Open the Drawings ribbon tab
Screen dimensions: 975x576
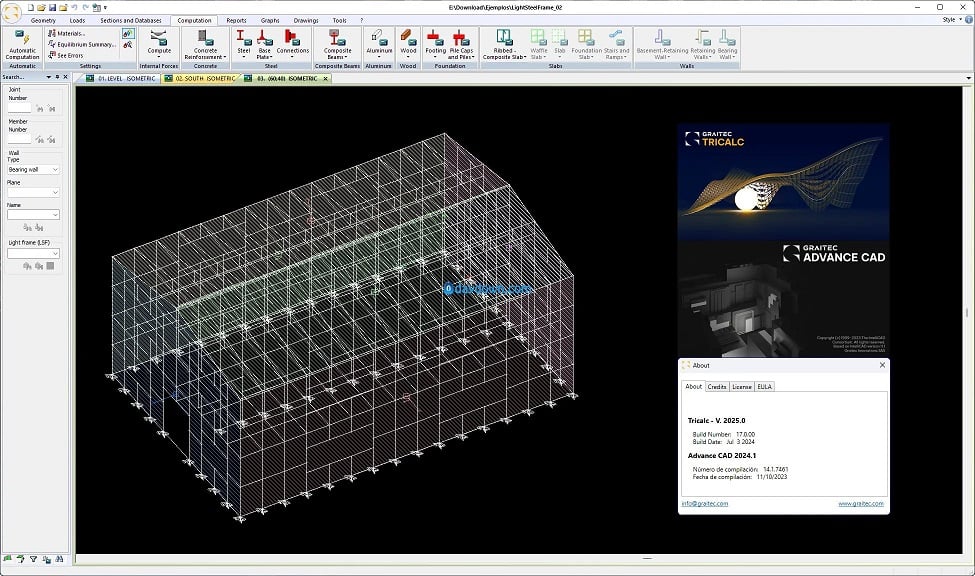click(306, 21)
